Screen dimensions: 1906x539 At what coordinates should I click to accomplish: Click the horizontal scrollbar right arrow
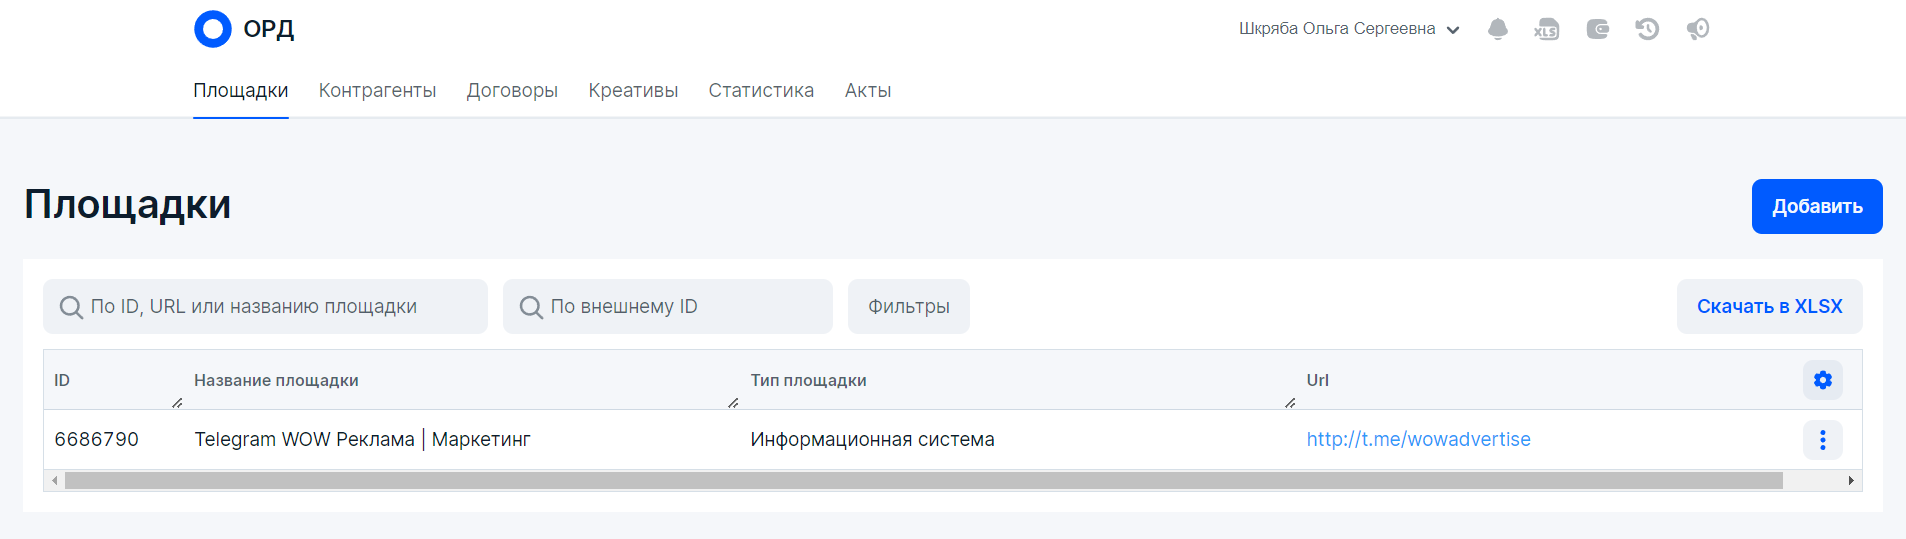pyautogui.click(x=1851, y=481)
